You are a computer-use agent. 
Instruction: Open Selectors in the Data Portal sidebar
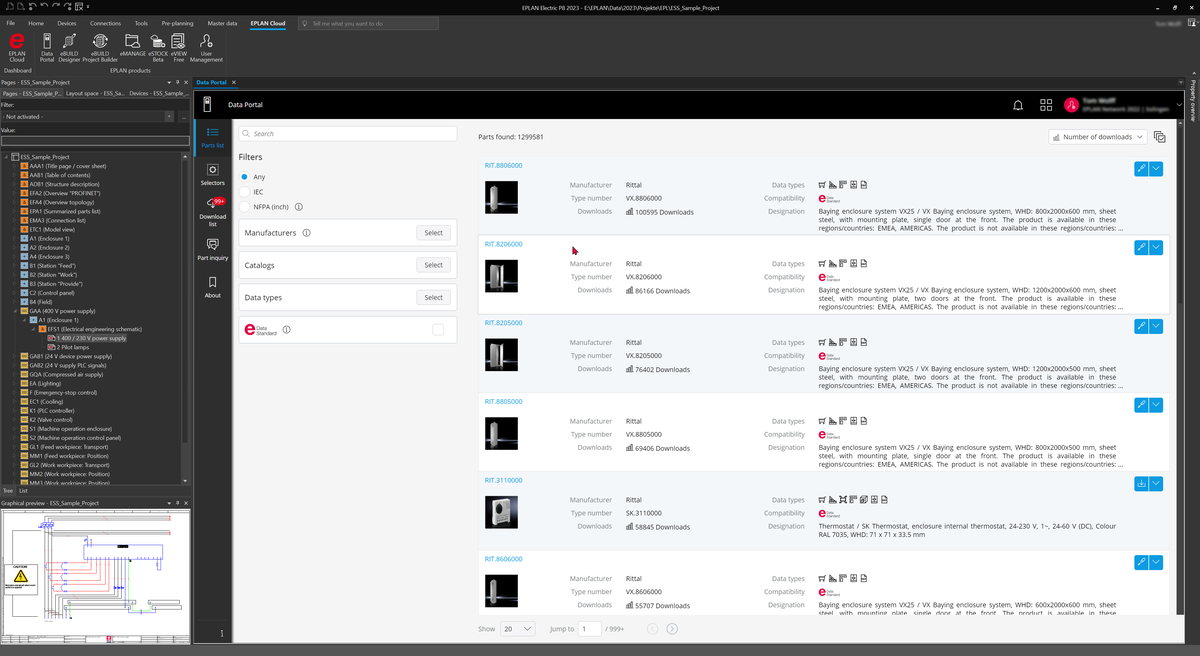click(212, 174)
